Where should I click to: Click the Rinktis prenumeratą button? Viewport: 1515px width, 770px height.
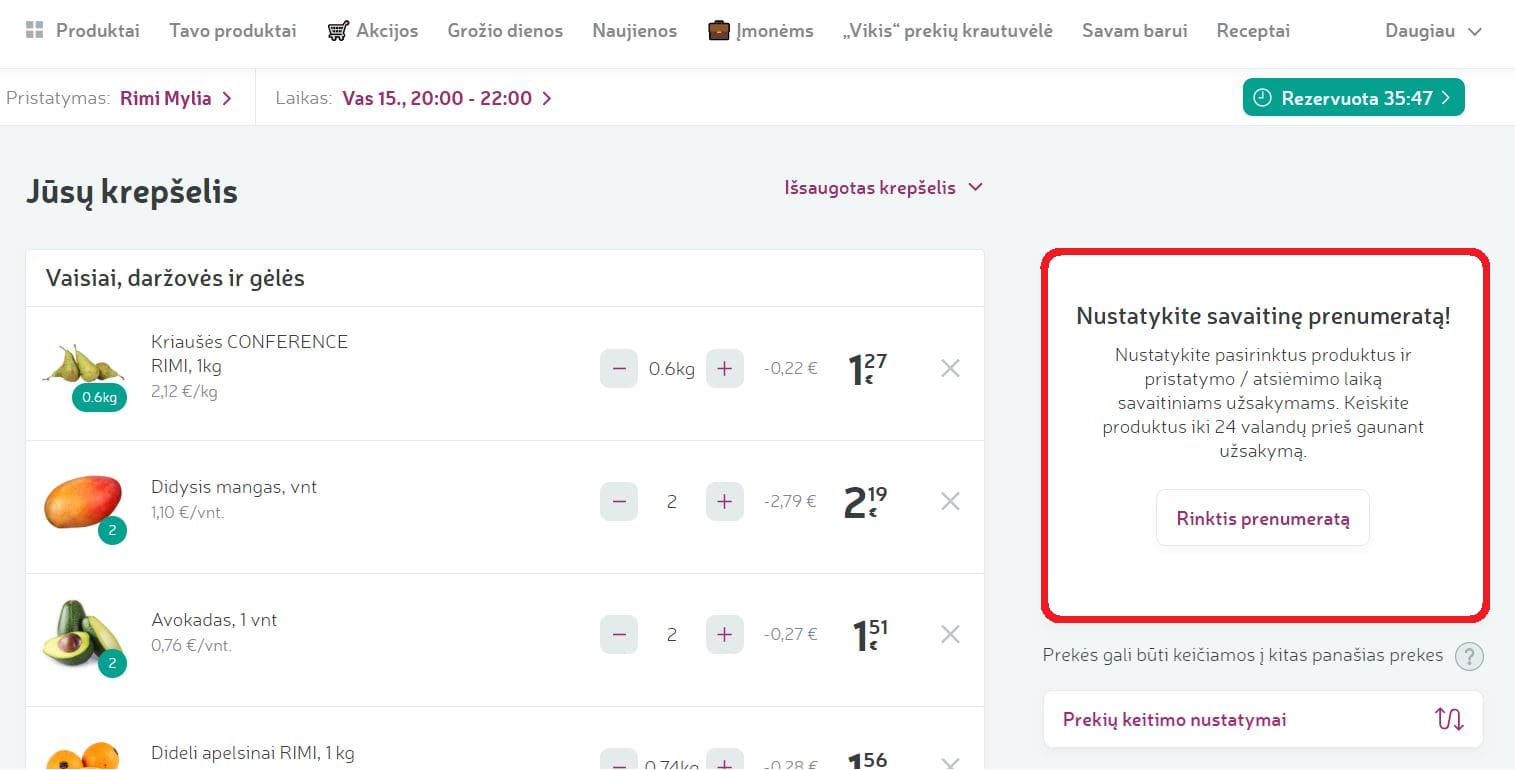click(1262, 518)
